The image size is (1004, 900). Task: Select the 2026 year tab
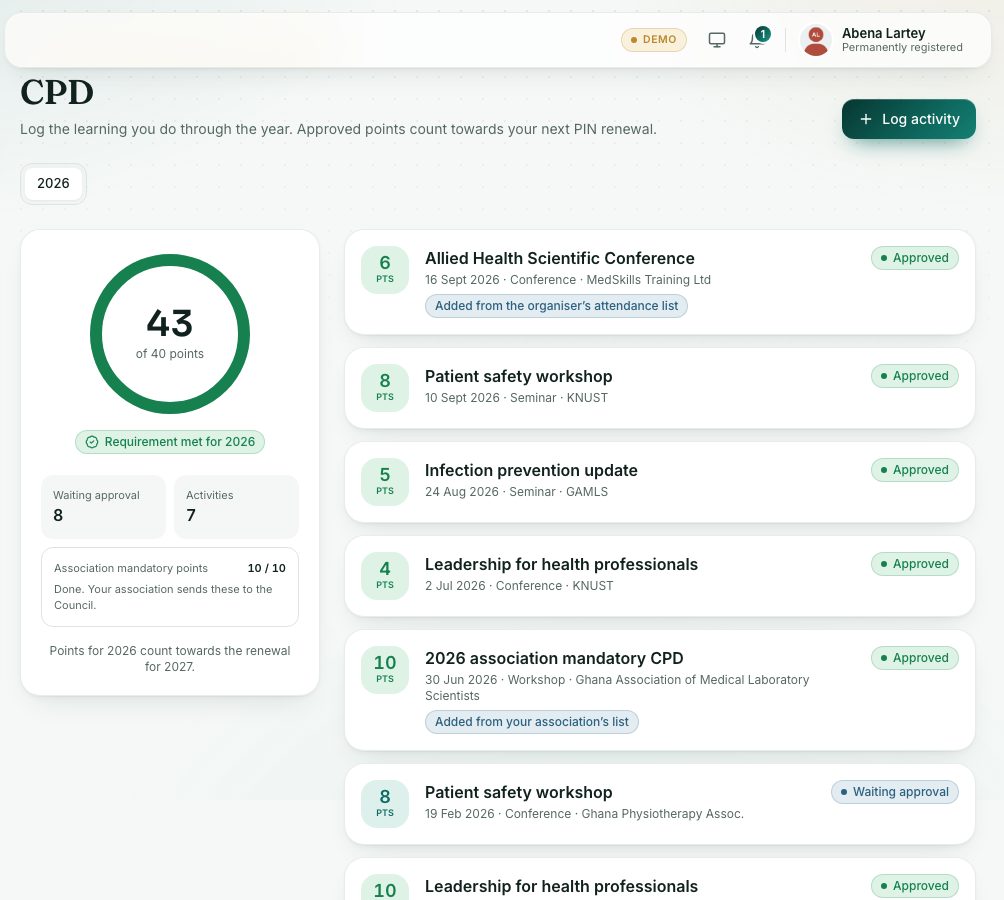click(53, 184)
